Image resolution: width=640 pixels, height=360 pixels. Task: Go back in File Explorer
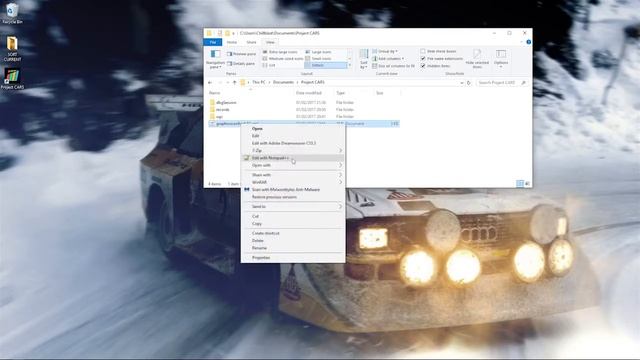(210, 82)
